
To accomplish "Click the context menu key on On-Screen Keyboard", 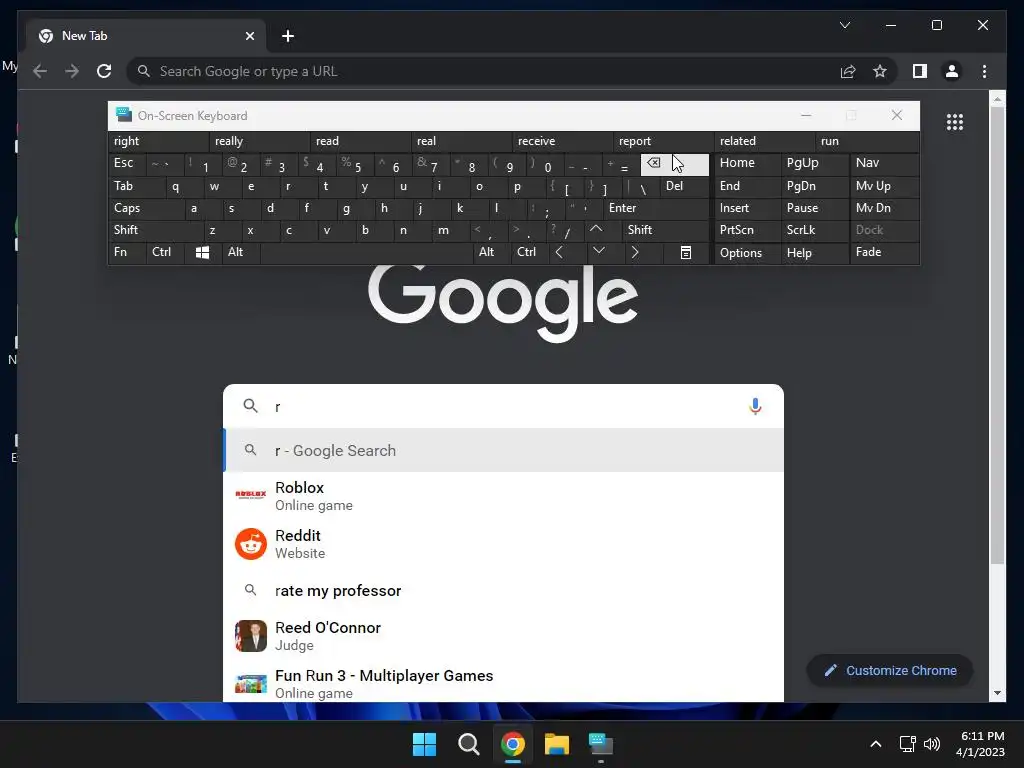I will pos(686,253).
